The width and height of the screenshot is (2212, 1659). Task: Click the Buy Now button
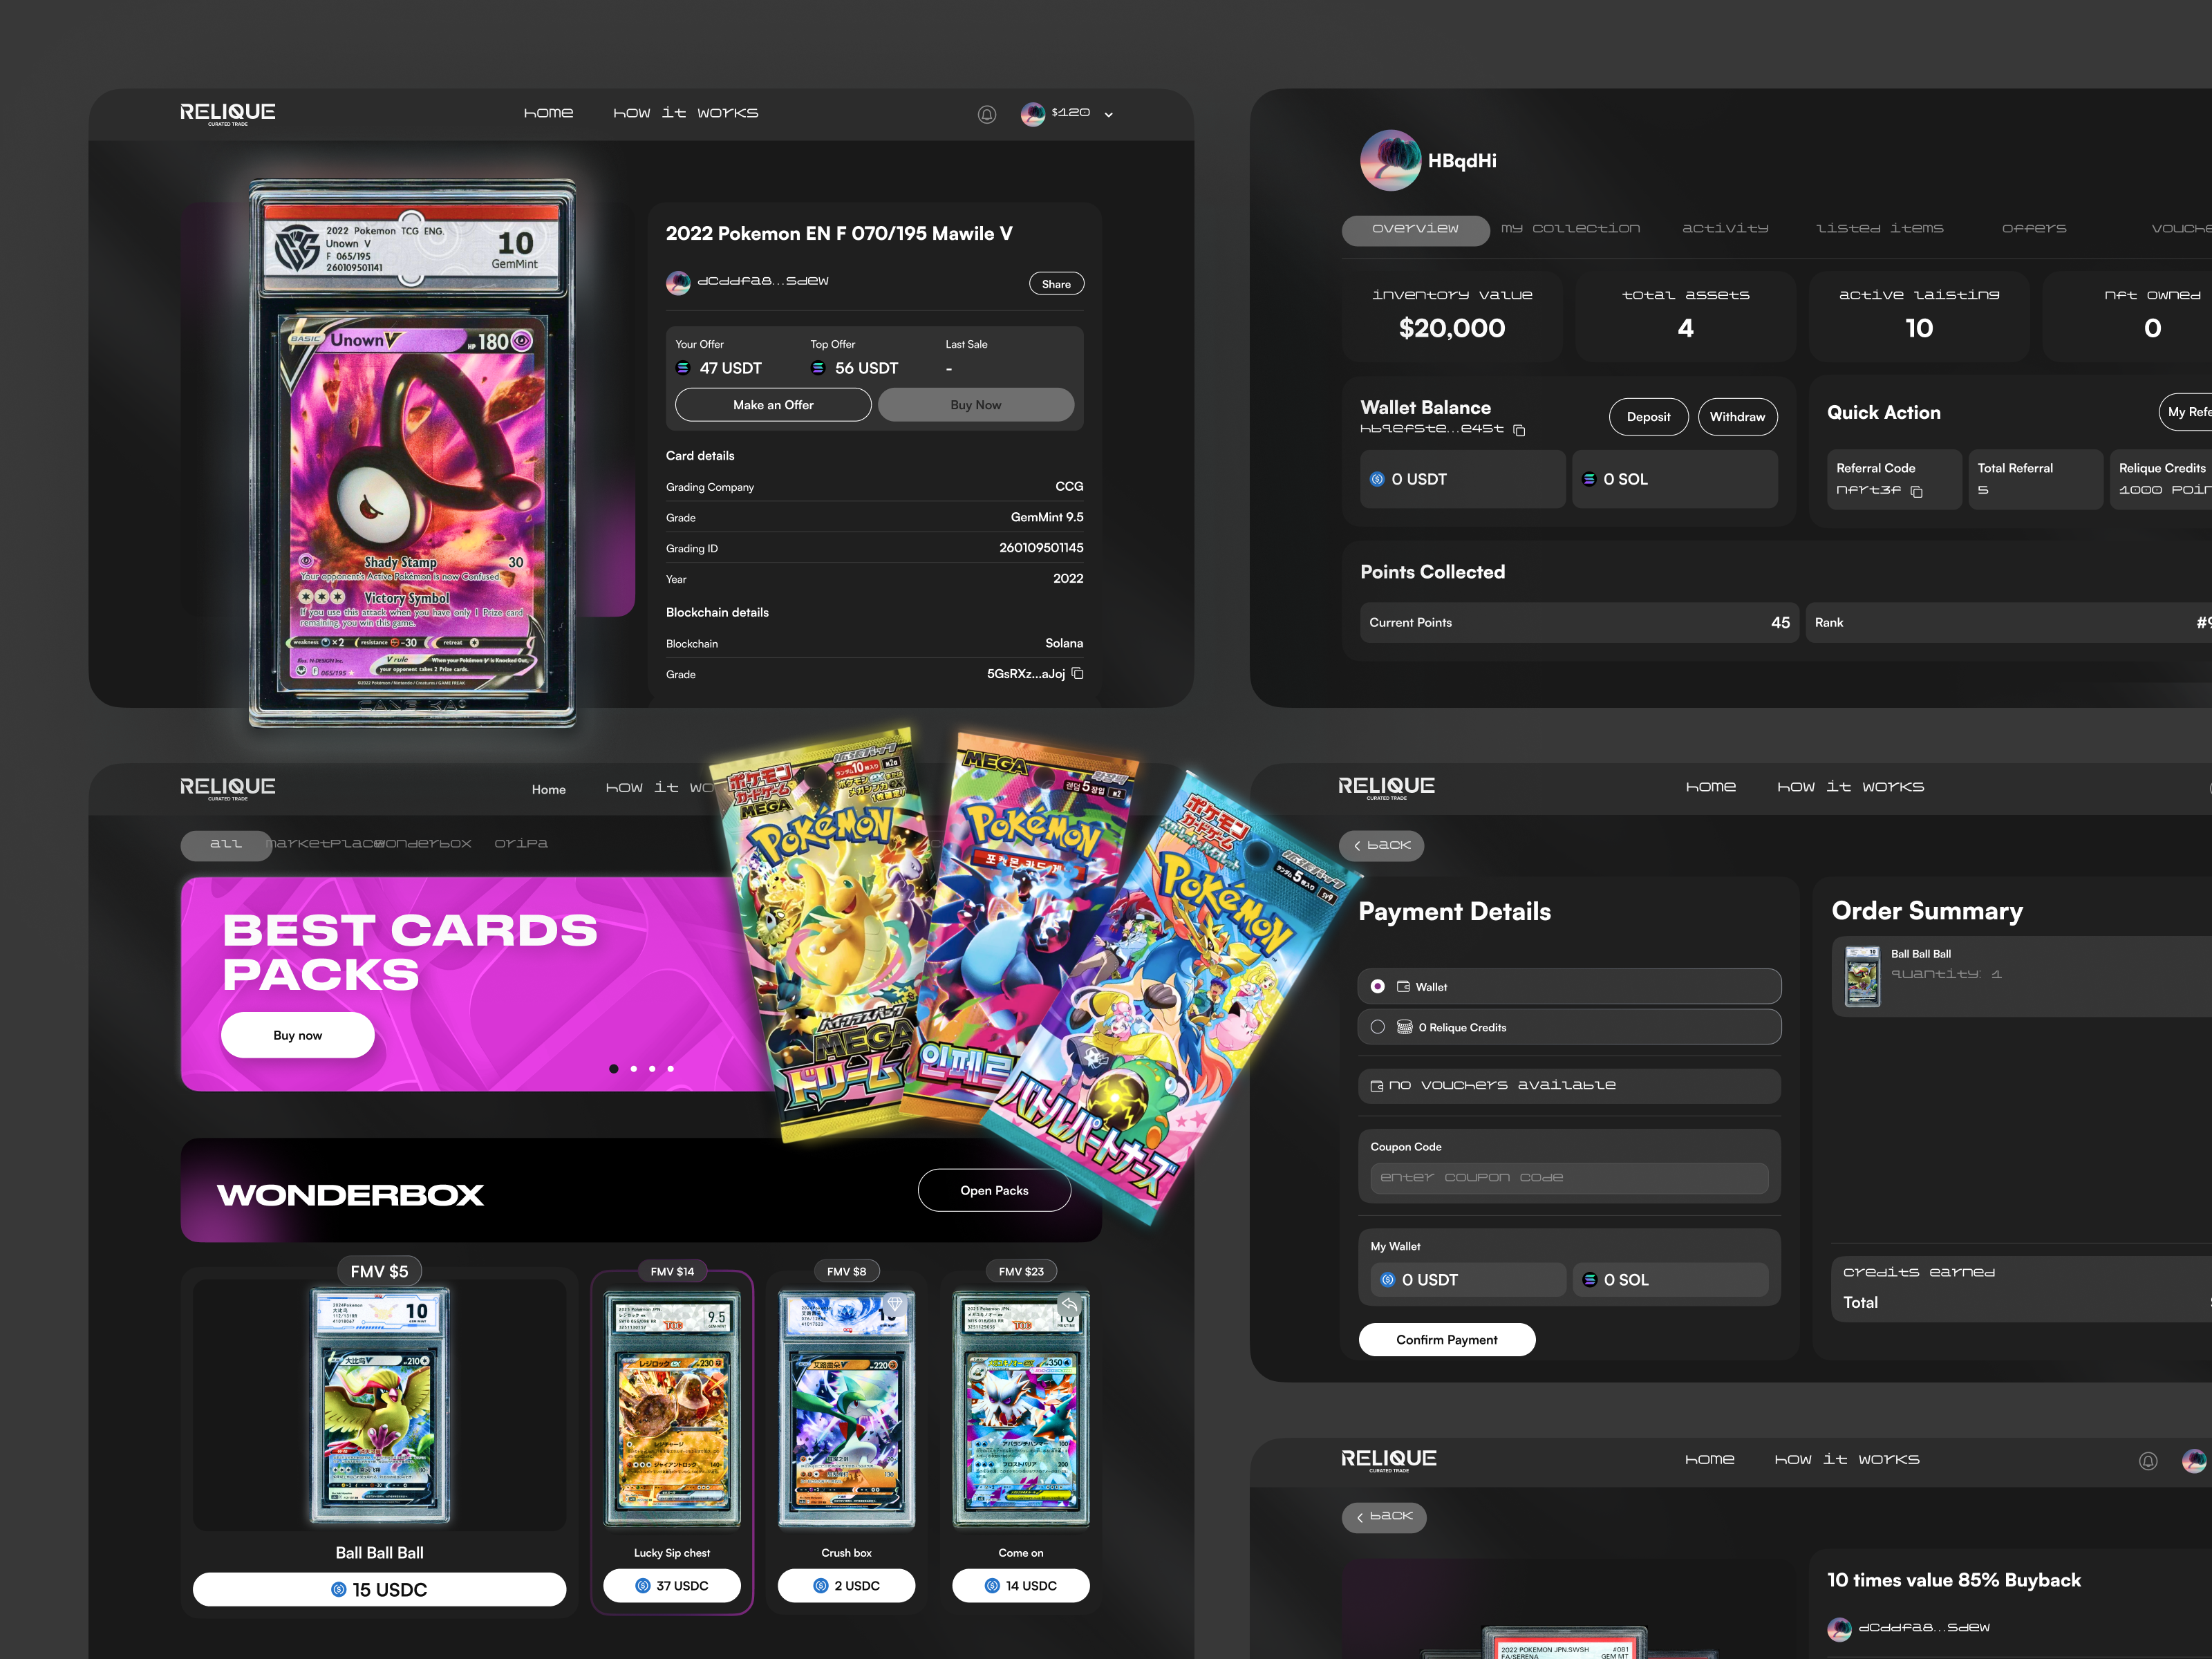point(976,405)
